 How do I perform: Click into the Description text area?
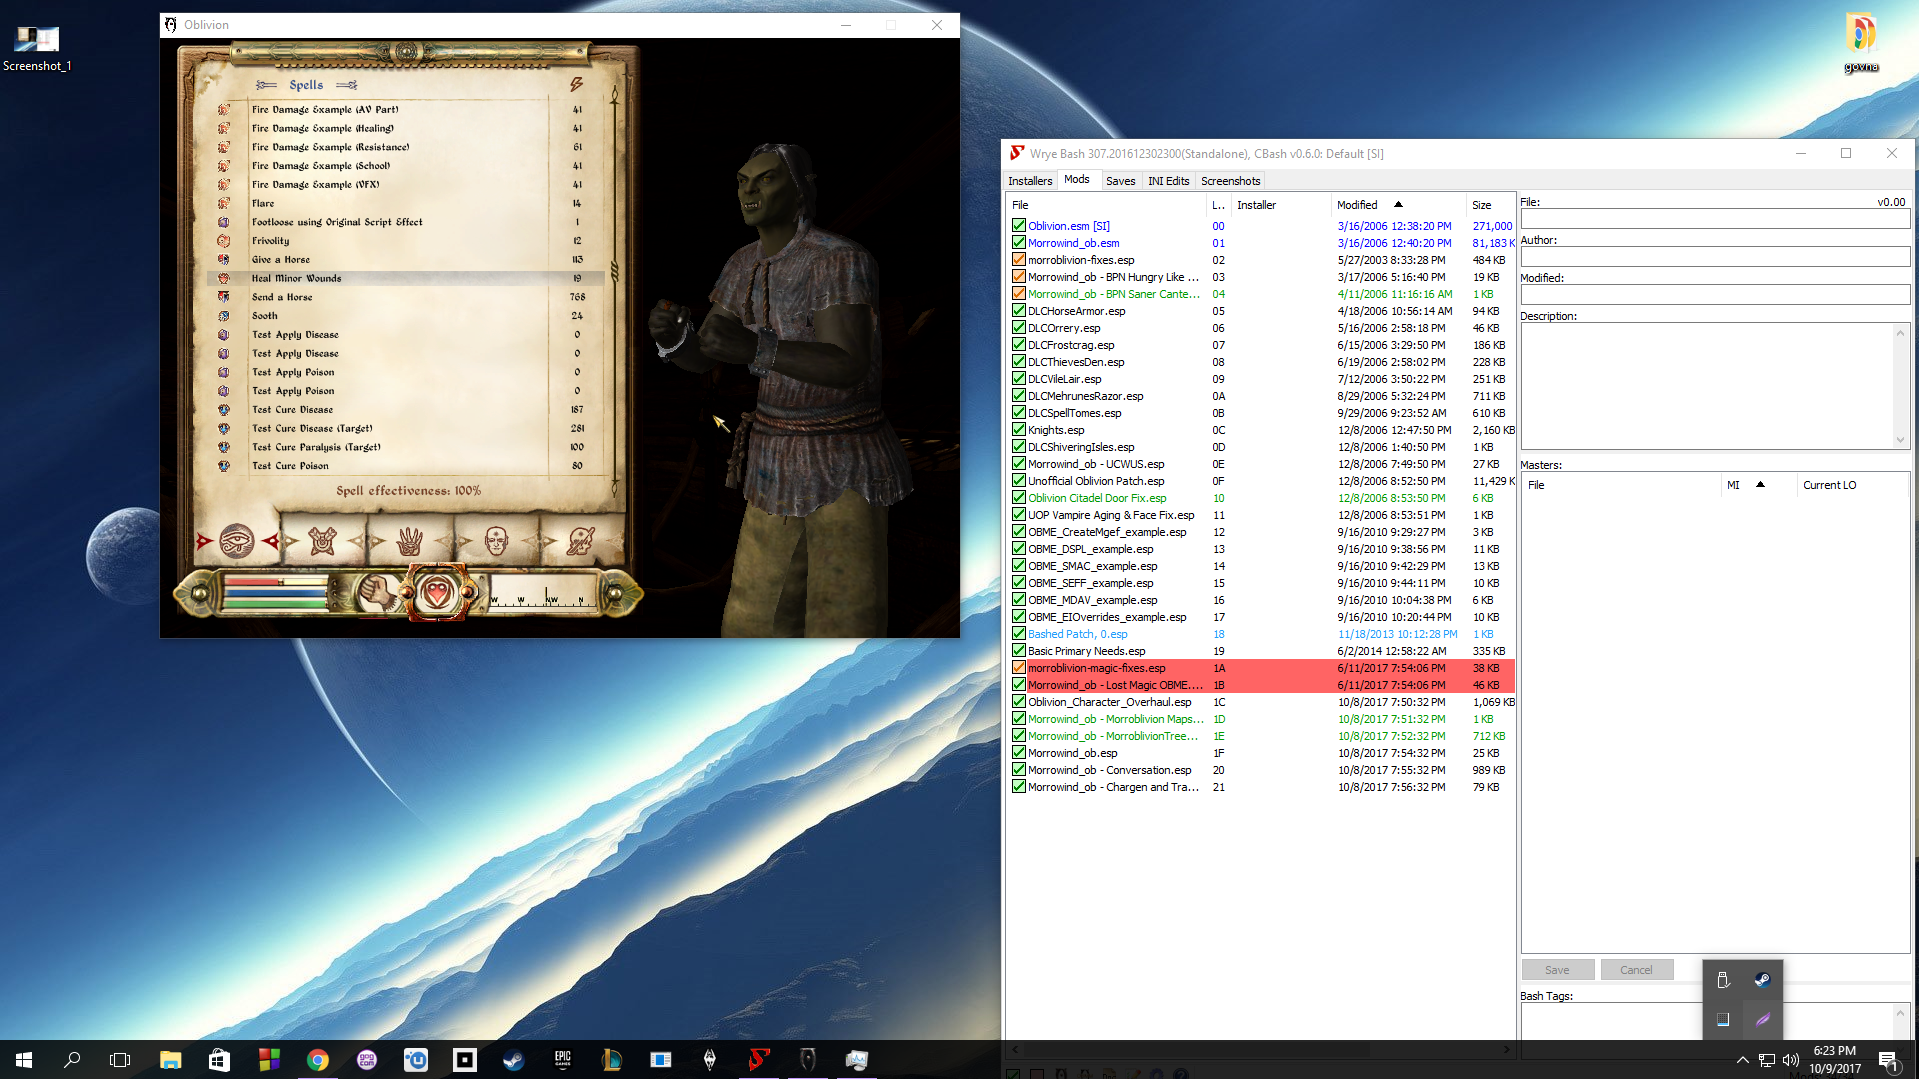pos(1707,386)
